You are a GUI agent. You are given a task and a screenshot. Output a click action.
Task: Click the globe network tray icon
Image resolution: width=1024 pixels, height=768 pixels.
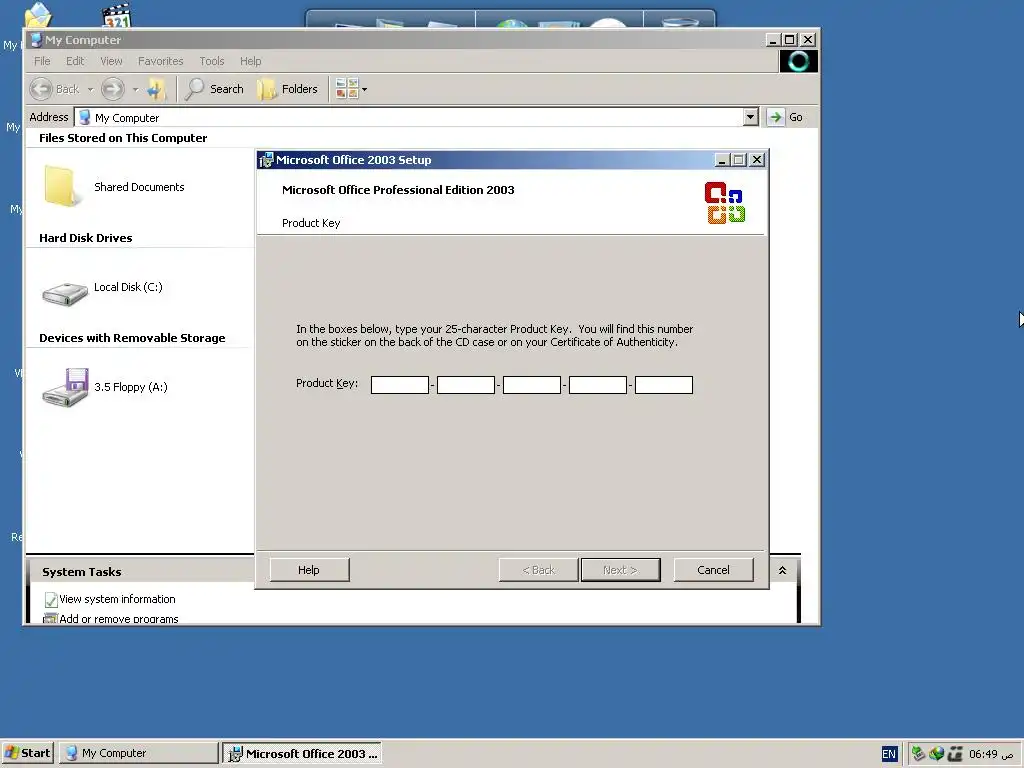click(x=936, y=754)
